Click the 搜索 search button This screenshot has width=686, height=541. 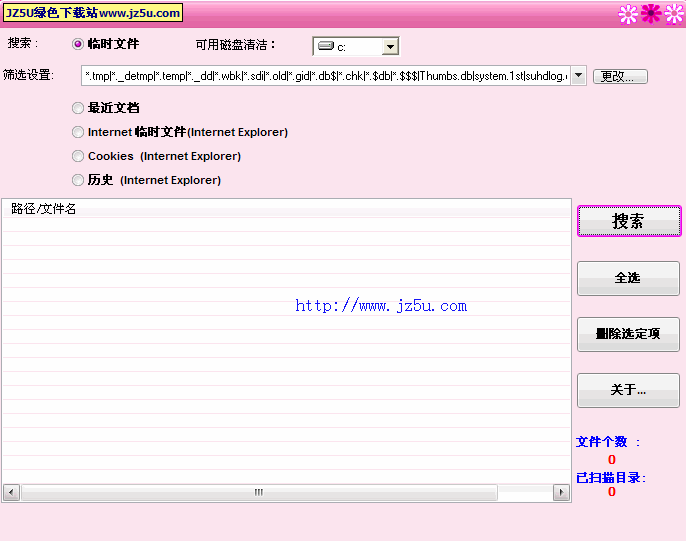[629, 221]
